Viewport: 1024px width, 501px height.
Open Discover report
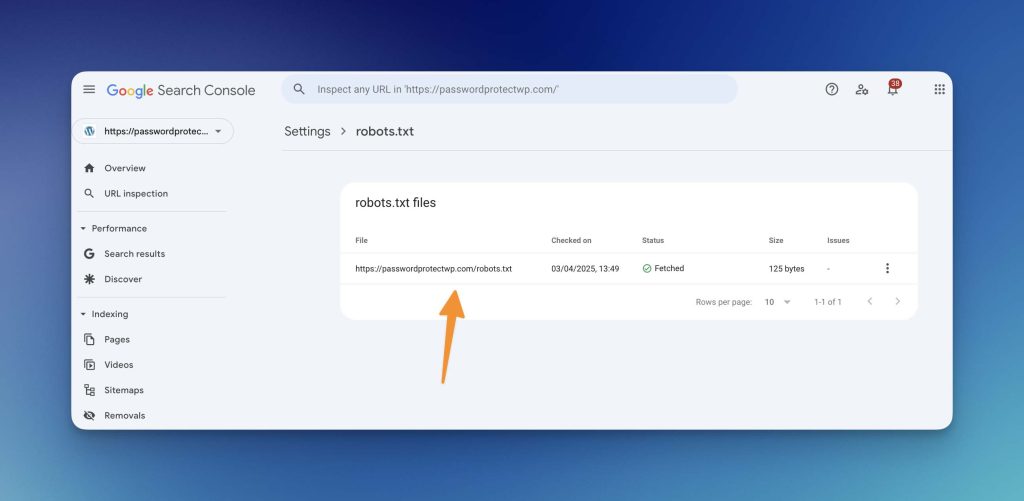[x=123, y=279]
